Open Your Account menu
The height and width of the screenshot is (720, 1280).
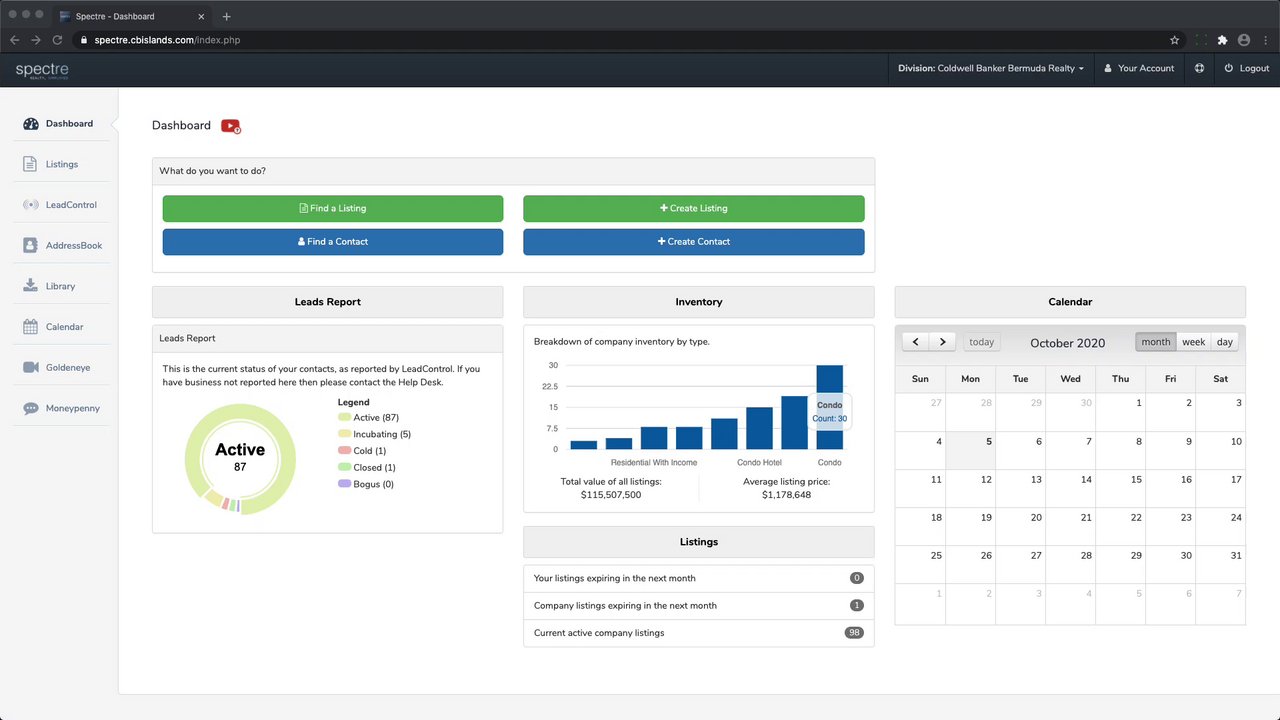[1139, 68]
